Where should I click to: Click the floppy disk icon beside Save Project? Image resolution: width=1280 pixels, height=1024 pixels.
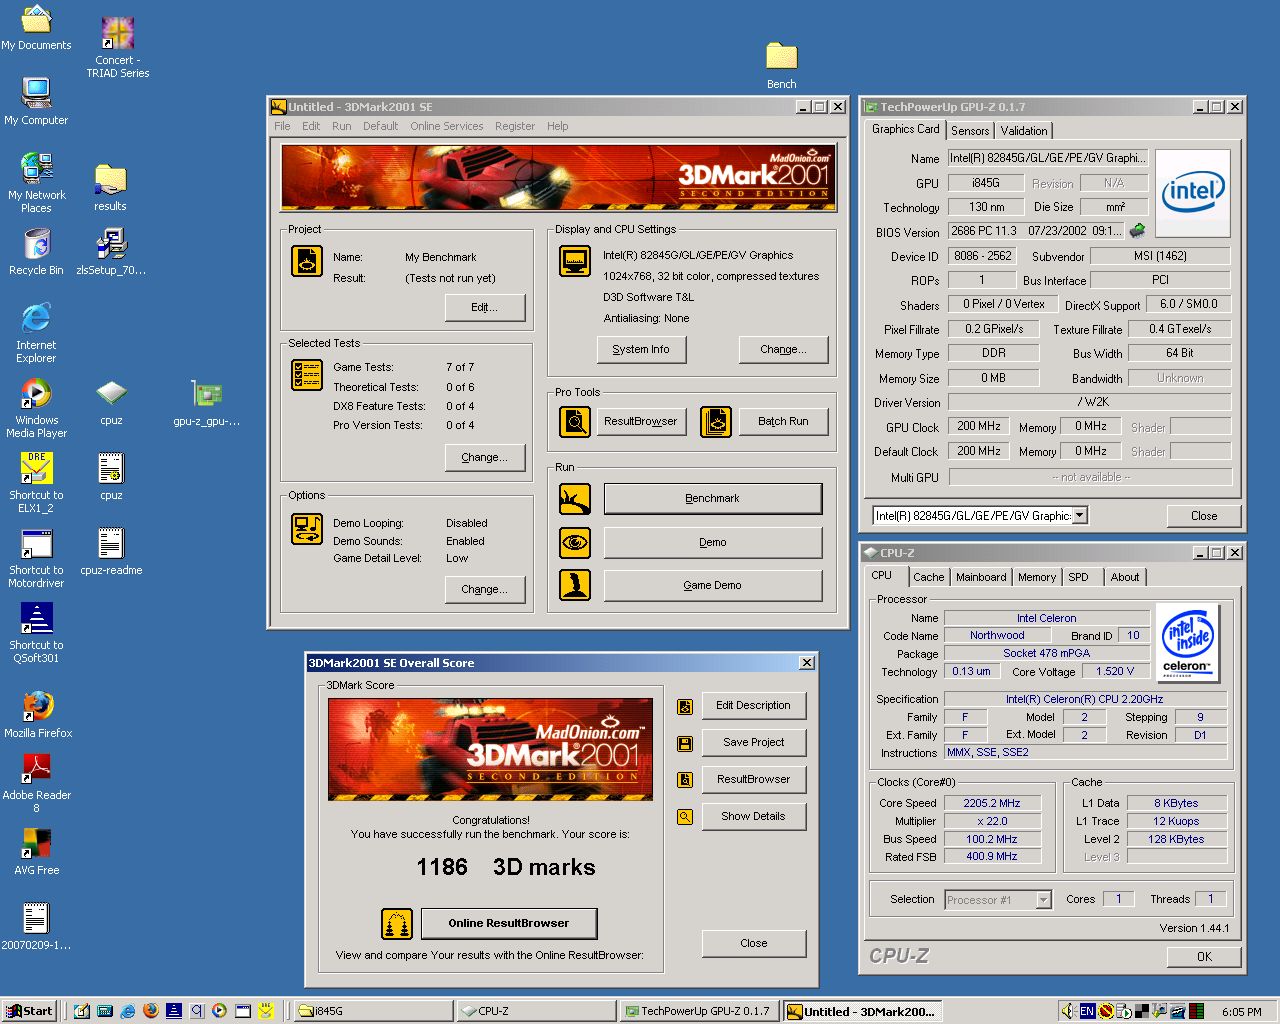685,743
